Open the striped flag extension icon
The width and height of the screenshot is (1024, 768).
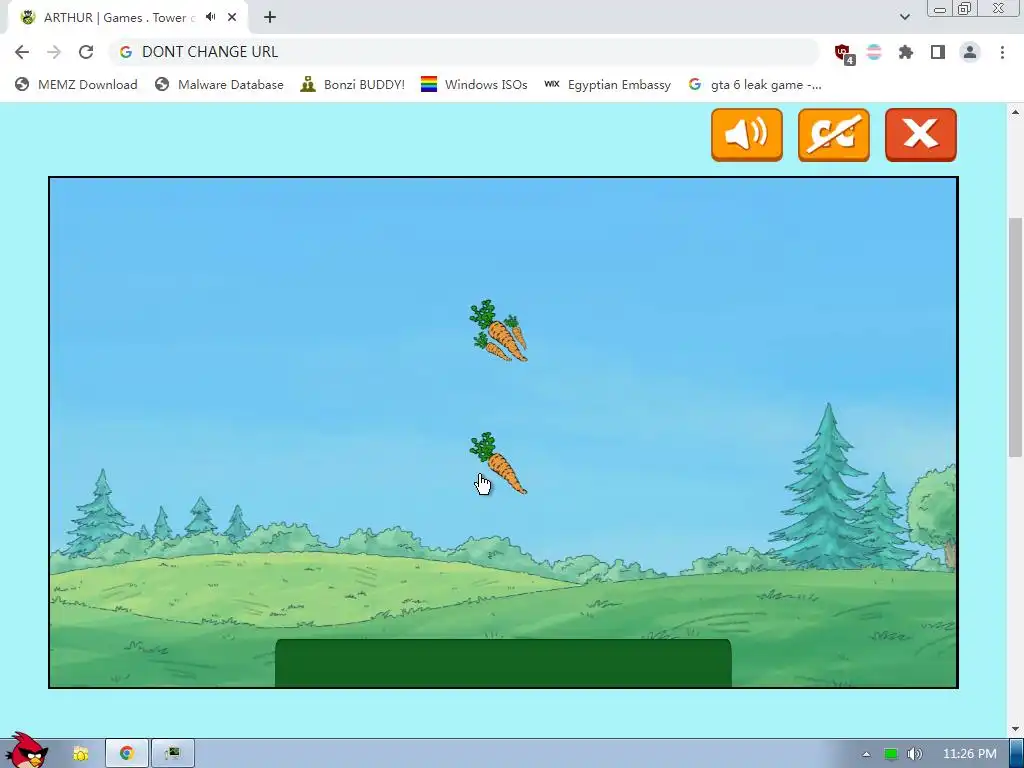[874, 52]
